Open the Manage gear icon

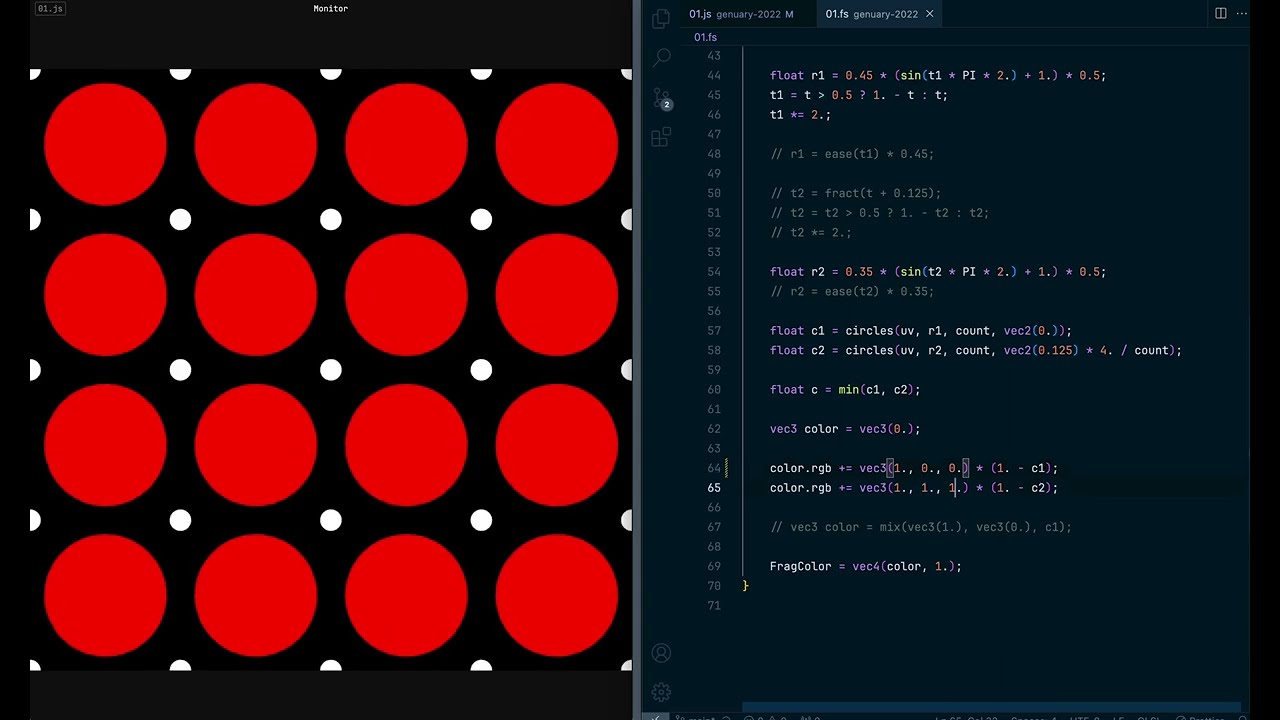(661, 692)
